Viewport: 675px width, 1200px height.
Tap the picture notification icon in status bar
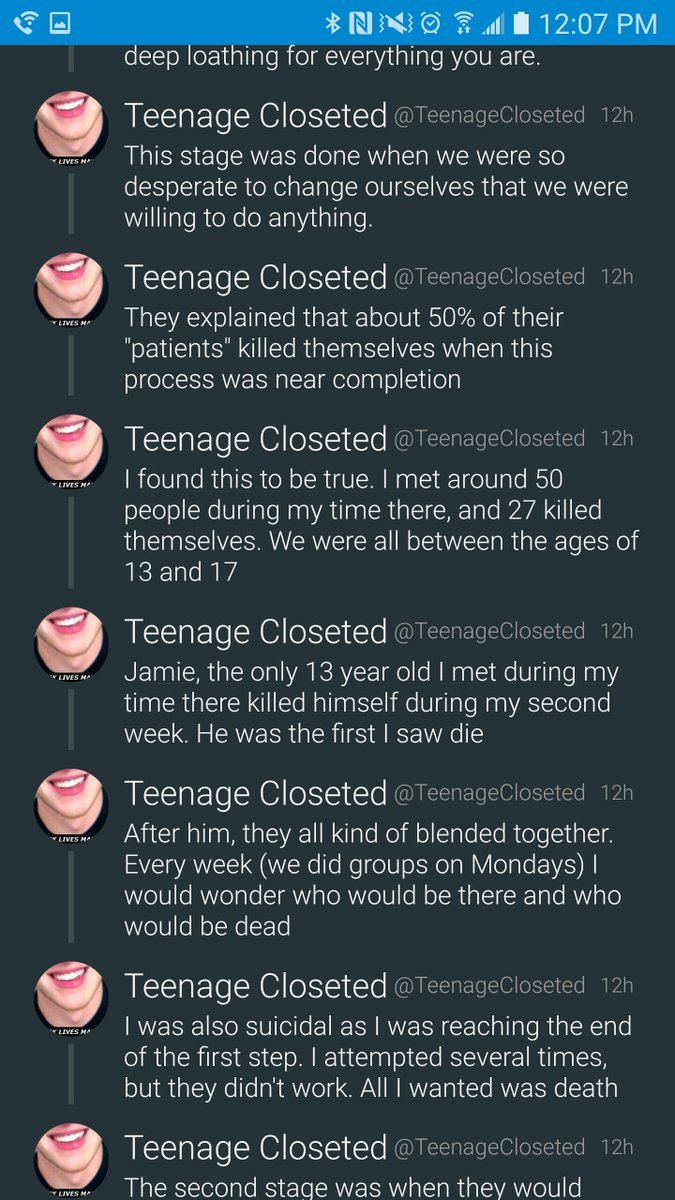tap(62, 21)
